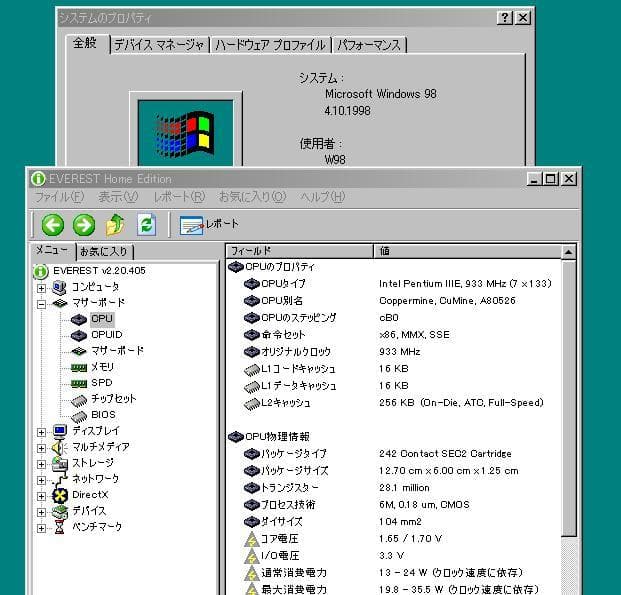This screenshot has height=595, width=621.
Task: Open ハードウェア プロファイル tab in System Properties
Action: coord(270,45)
